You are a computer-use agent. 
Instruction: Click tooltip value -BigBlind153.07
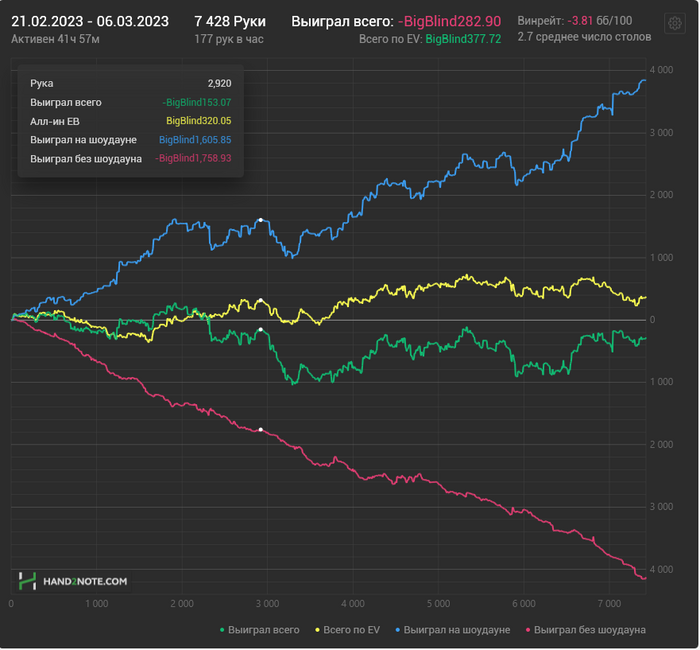click(196, 102)
